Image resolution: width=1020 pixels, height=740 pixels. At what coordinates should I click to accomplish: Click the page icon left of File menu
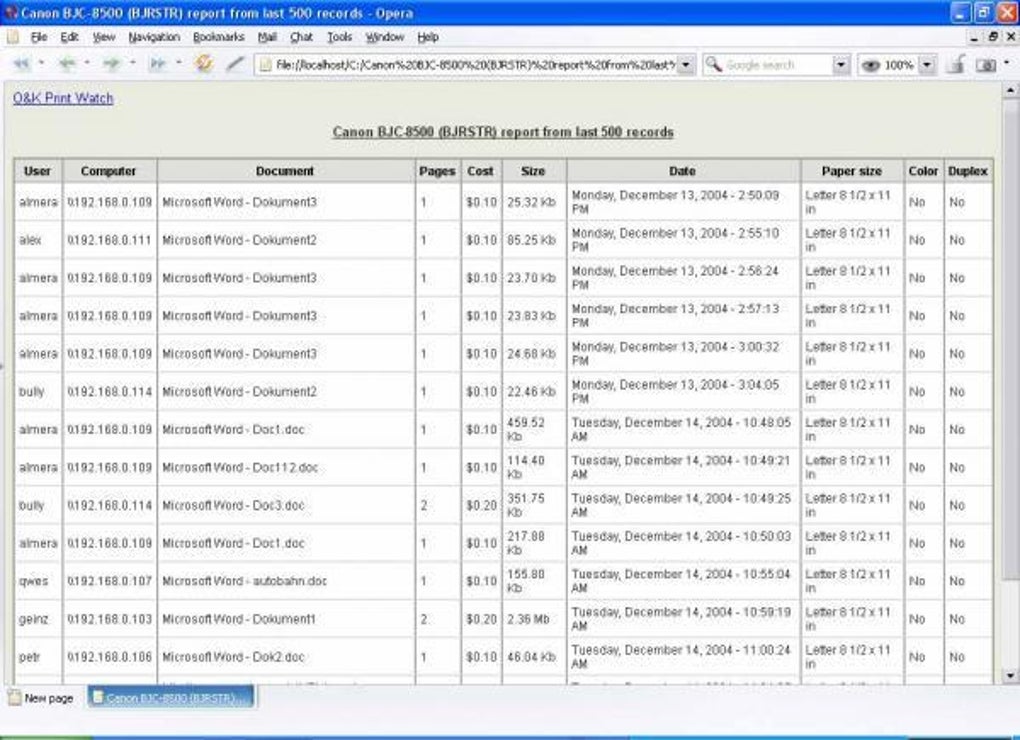pyautogui.click(x=14, y=37)
